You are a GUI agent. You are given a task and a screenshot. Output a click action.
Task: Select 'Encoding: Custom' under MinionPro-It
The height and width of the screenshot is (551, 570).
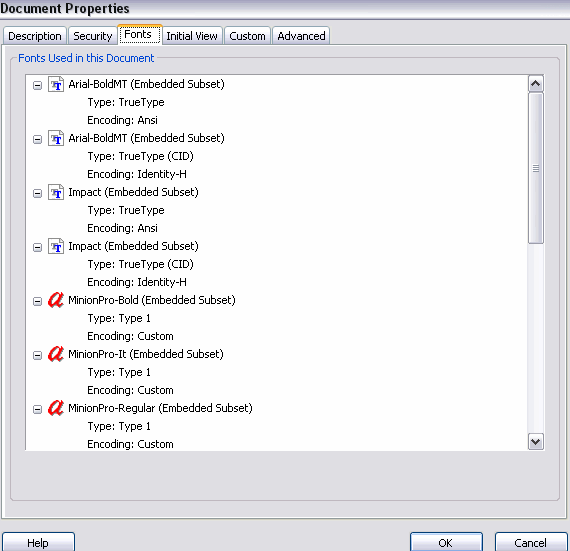(x=131, y=390)
